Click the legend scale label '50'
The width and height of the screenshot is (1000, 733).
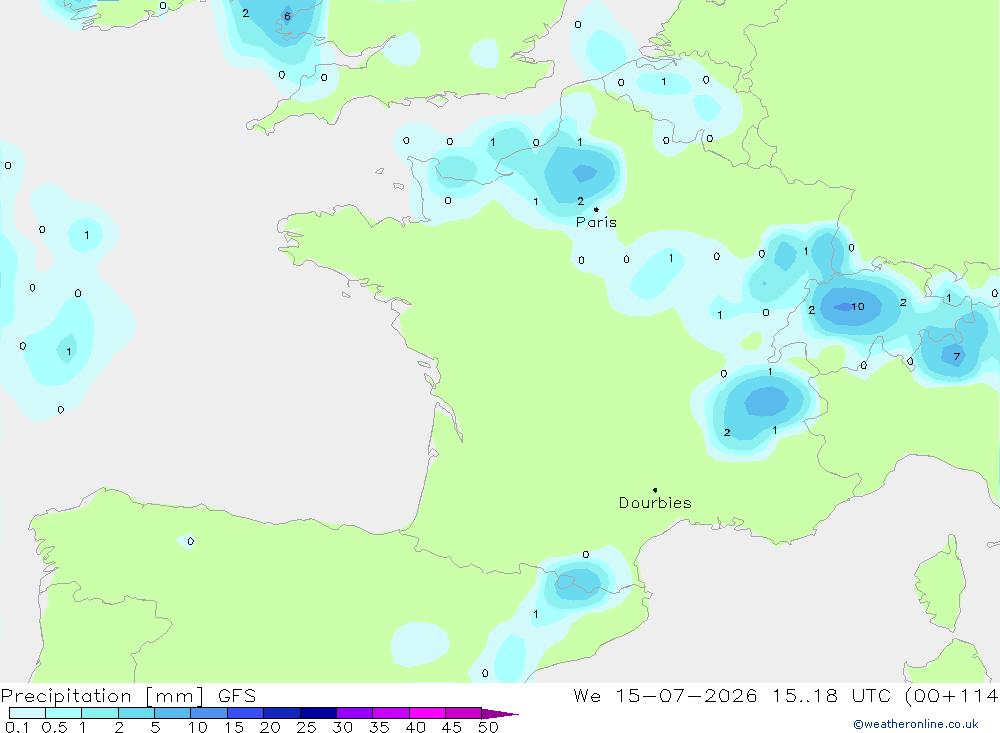[488, 727]
